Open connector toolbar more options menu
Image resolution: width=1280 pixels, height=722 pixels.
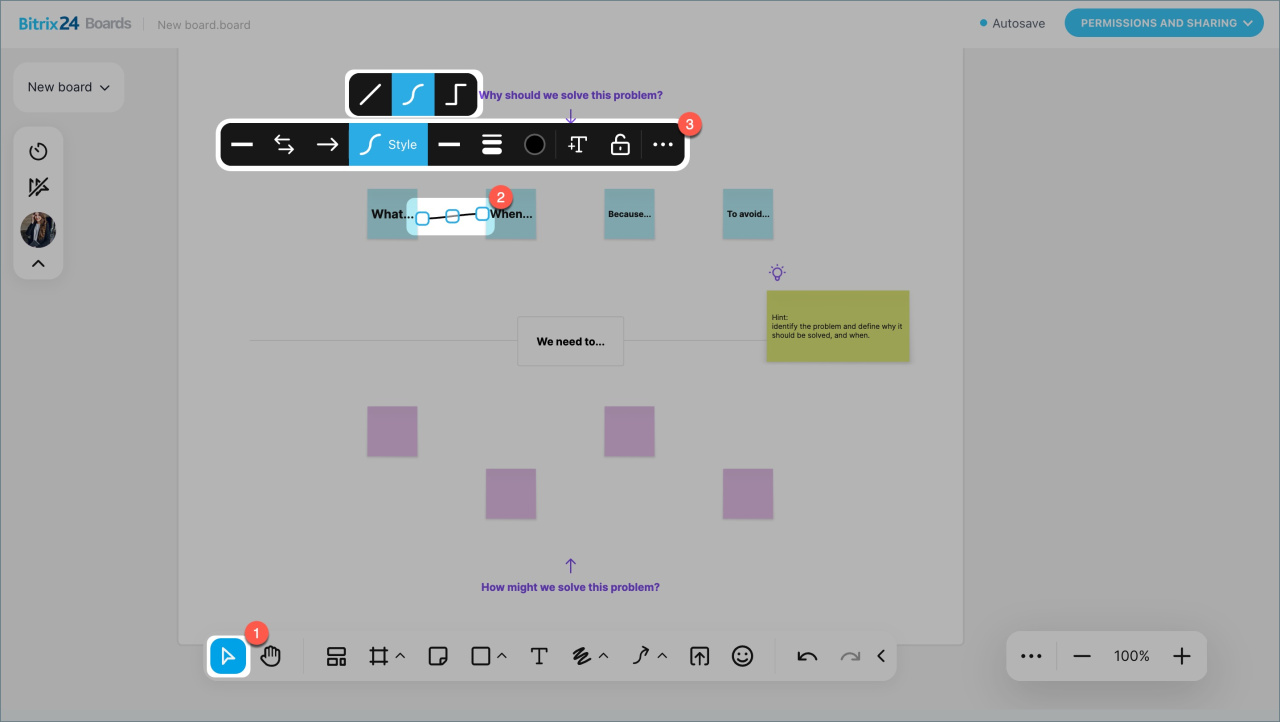pos(663,145)
